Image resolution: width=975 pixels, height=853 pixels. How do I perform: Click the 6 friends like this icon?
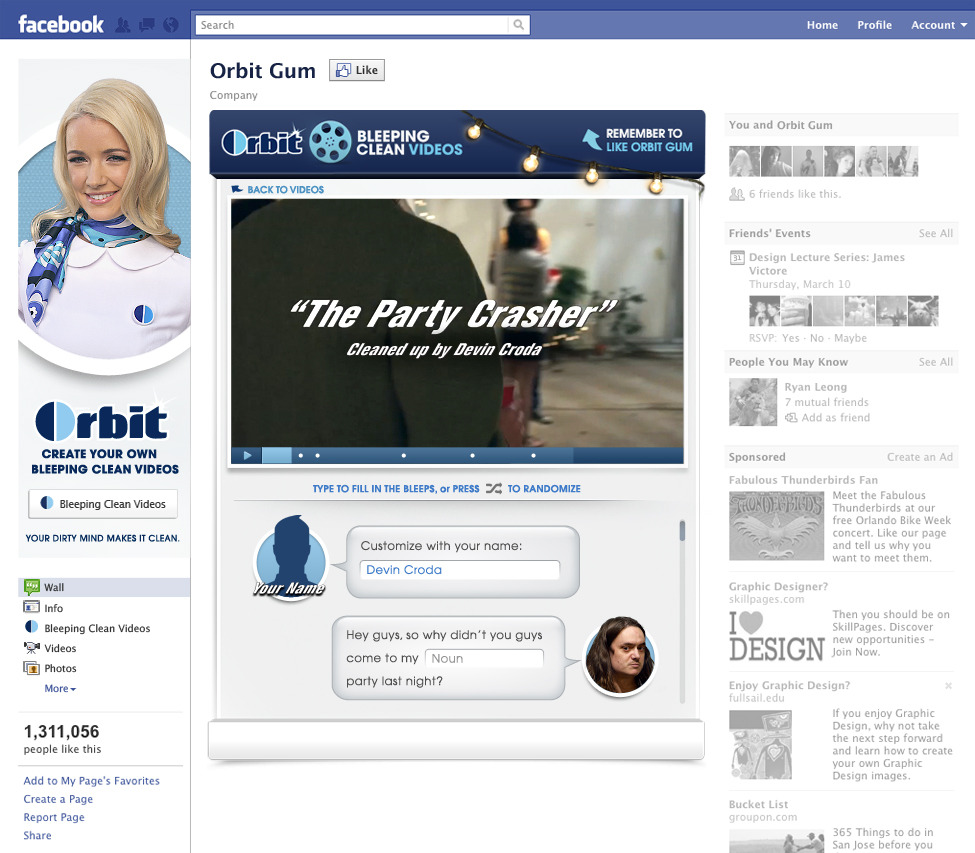pos(737,194)
